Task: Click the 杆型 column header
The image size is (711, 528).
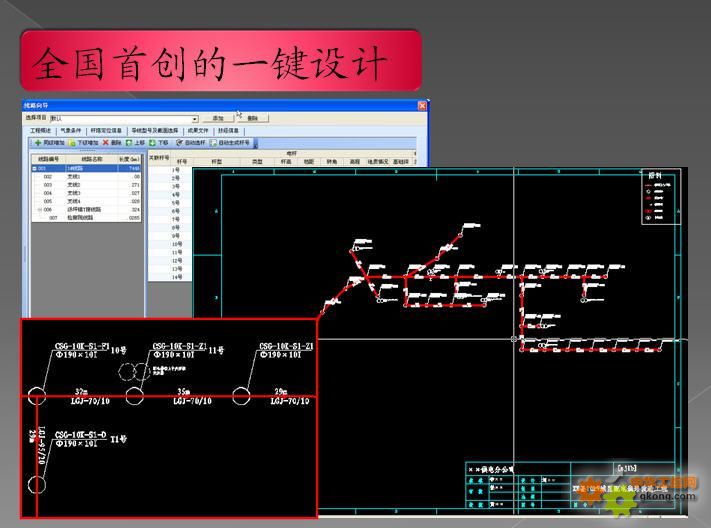Action: (217, 161)
